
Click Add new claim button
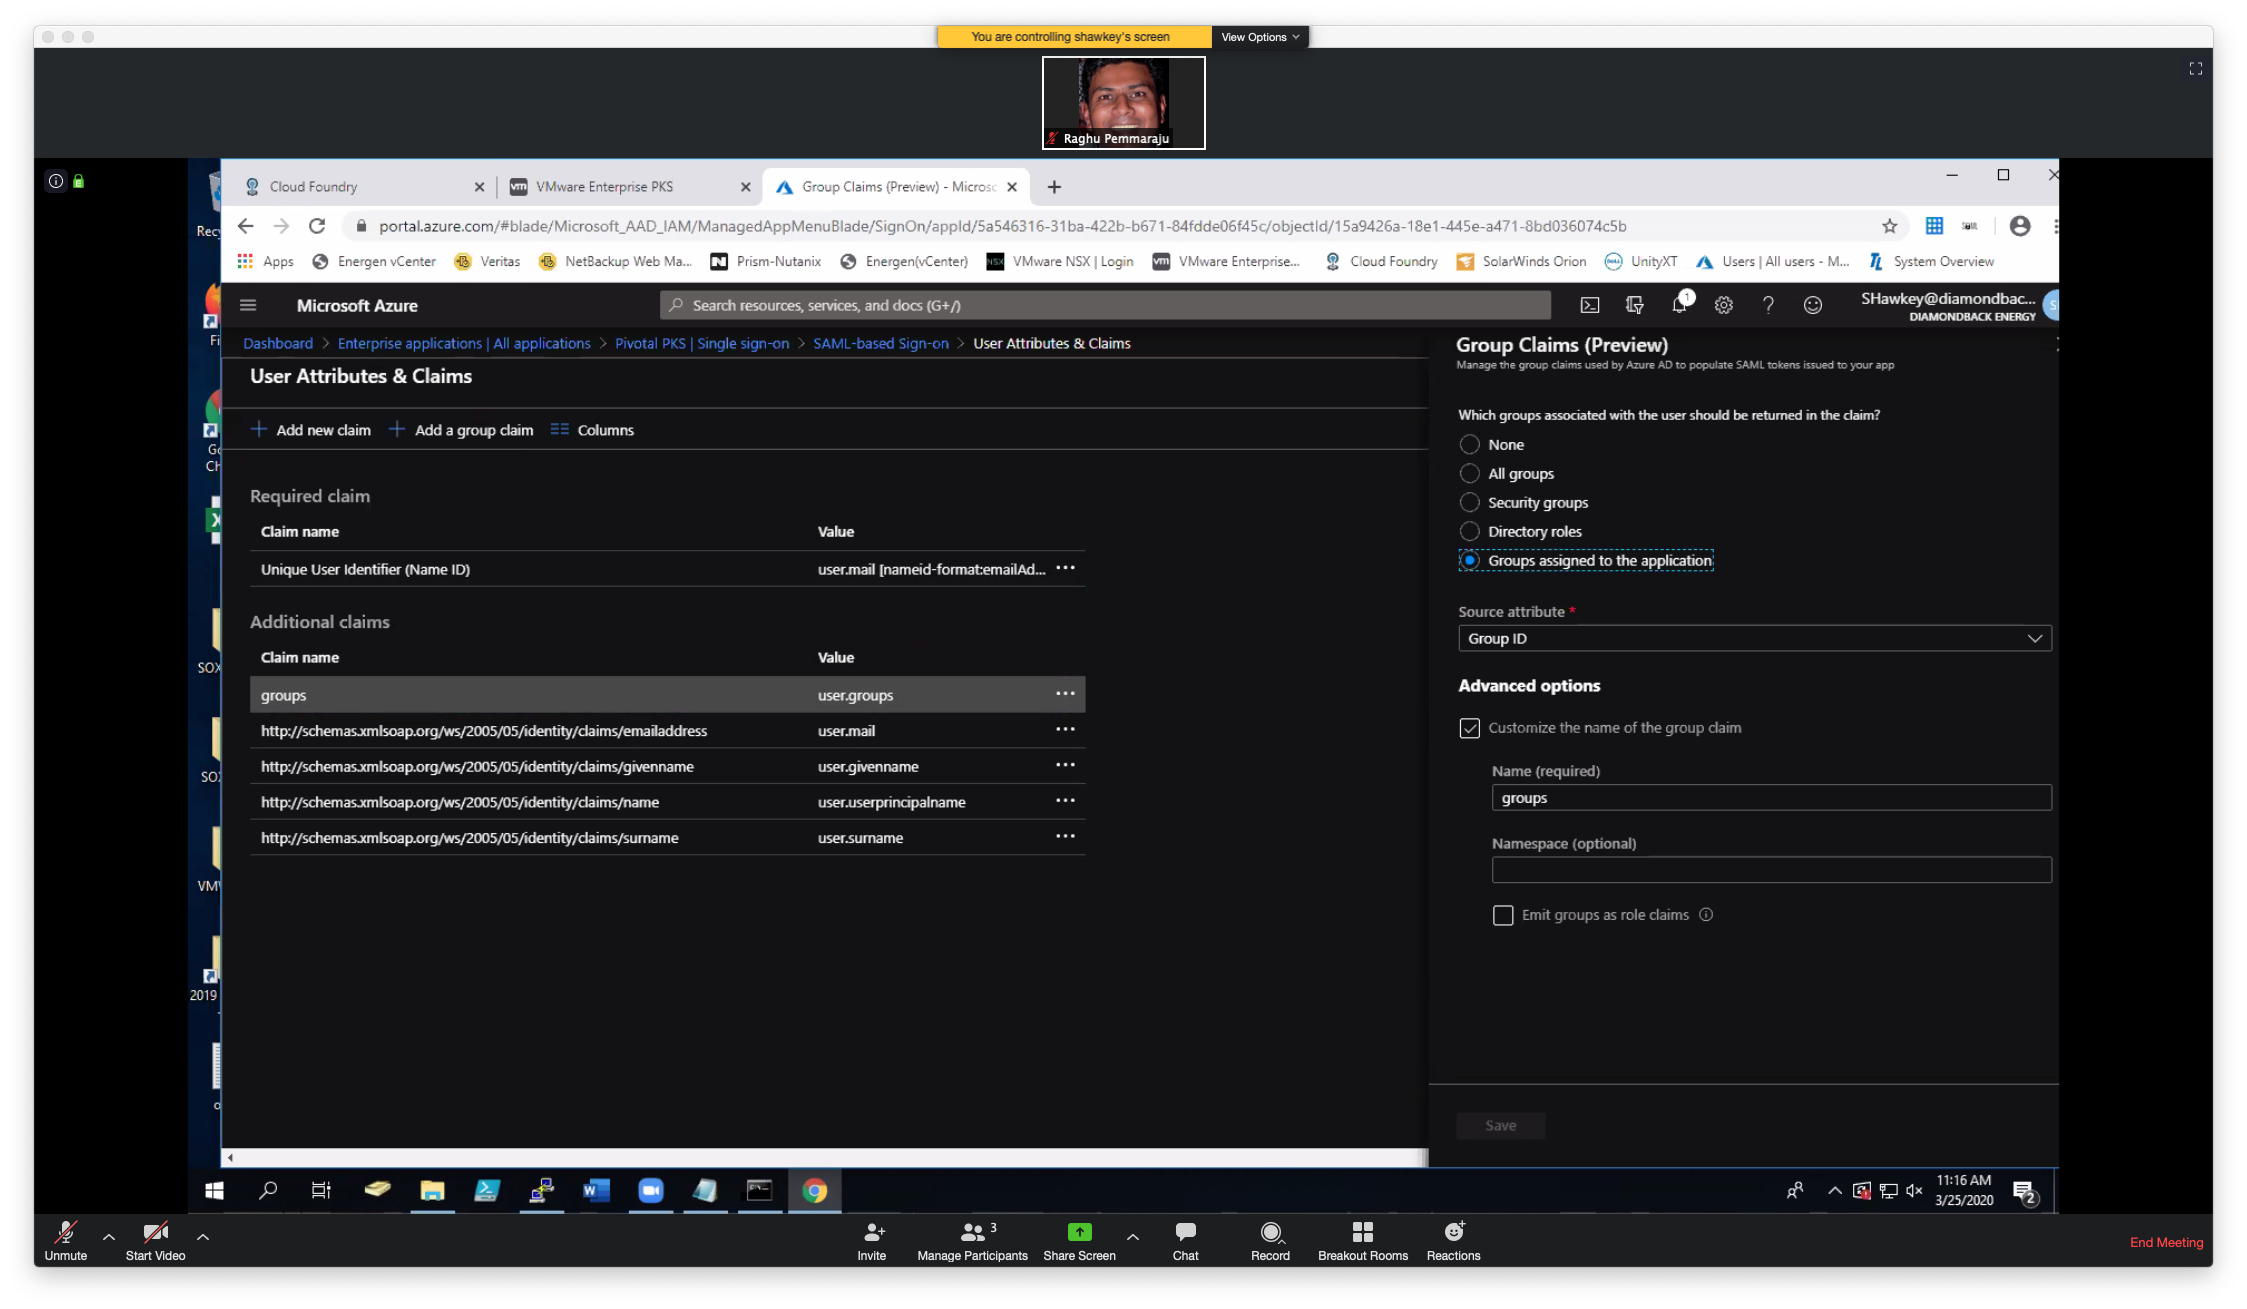tap(310, 430)
